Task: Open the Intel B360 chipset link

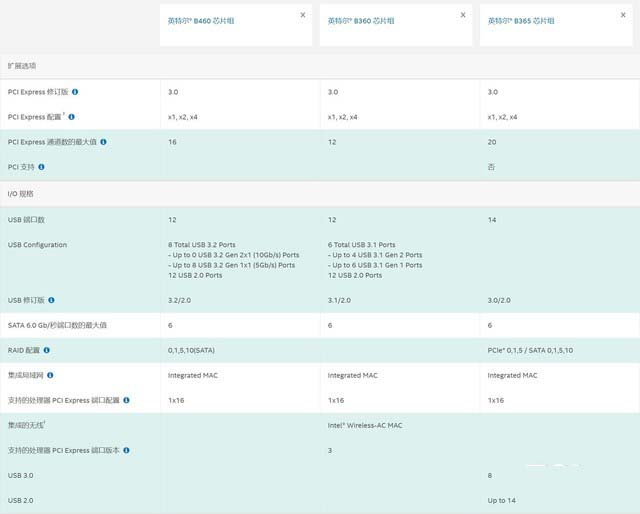Action: coord(361,21)
